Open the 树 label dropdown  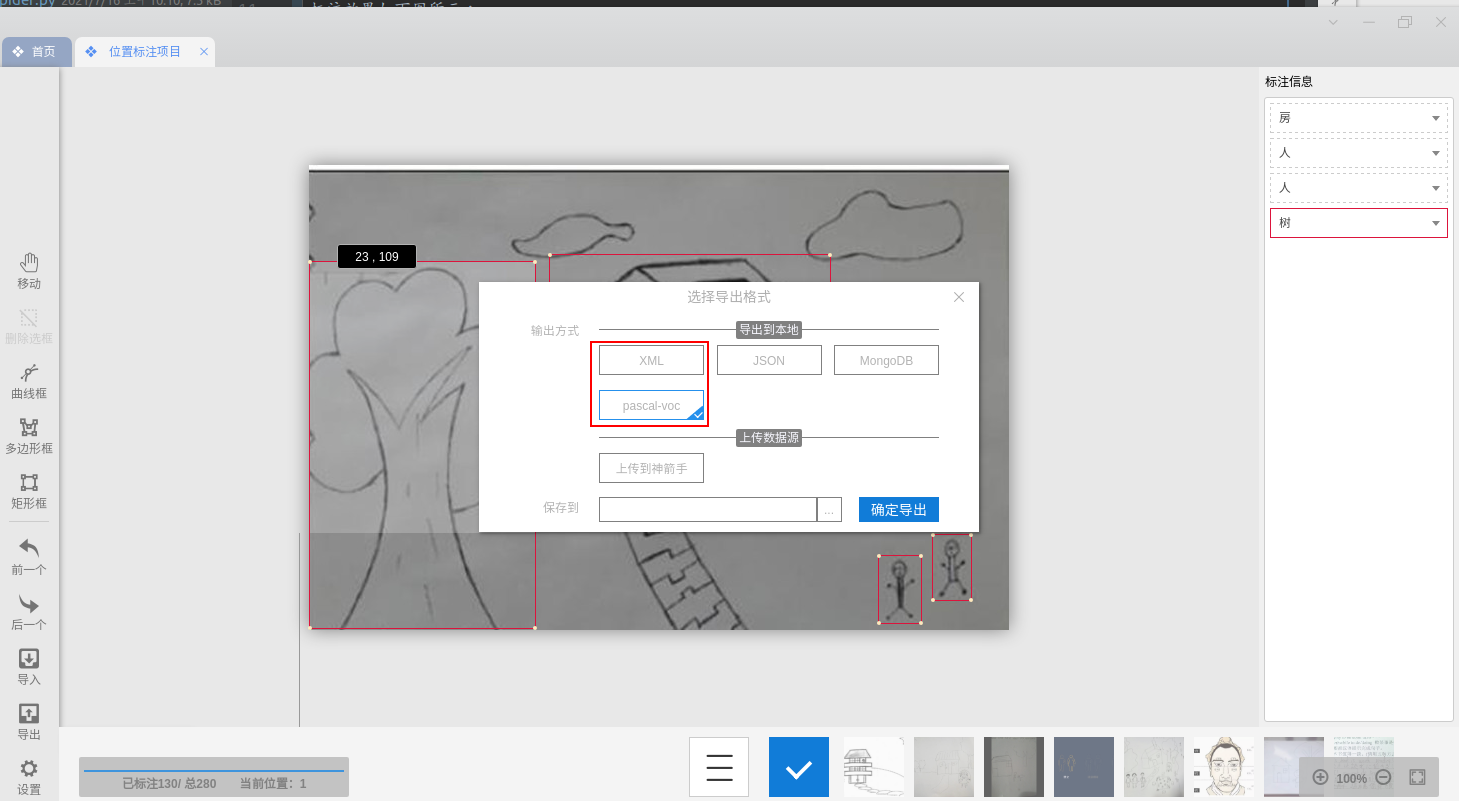pos(1359,223)
